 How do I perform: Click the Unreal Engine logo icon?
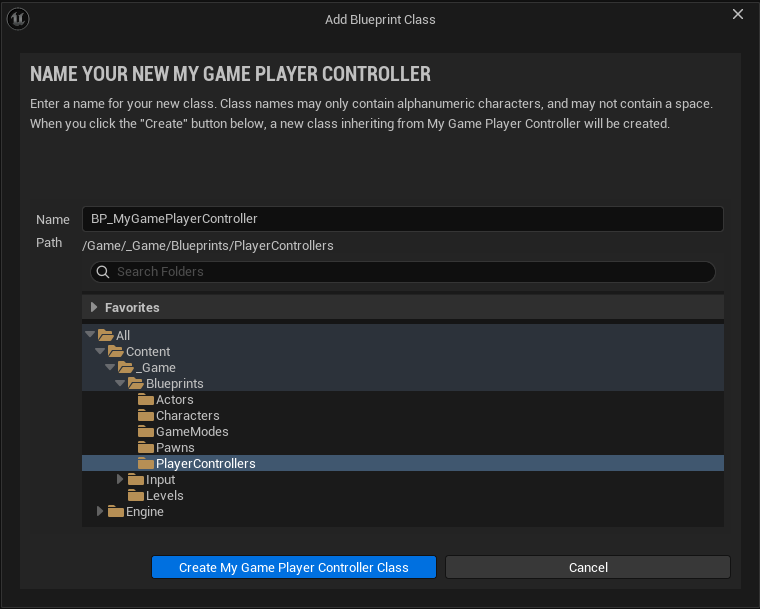point(19,19)
